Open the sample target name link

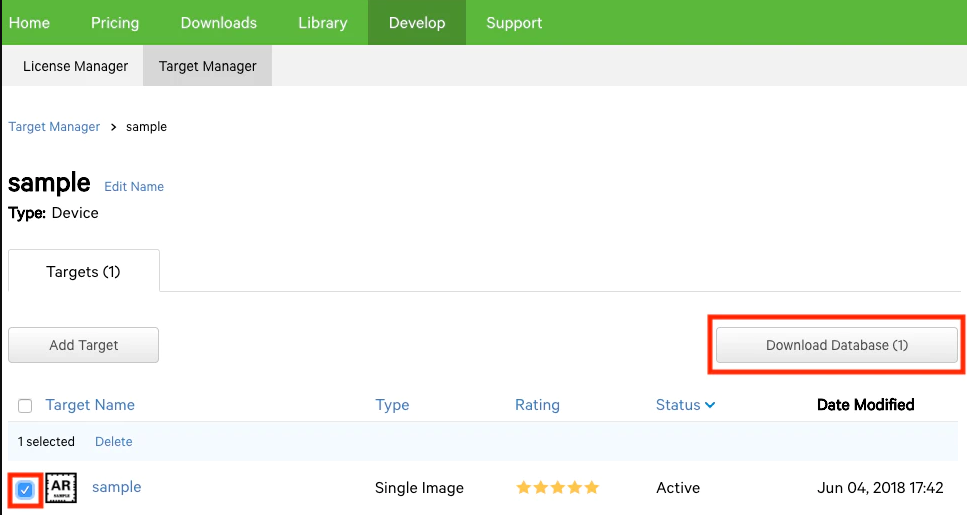pos(116,487)
